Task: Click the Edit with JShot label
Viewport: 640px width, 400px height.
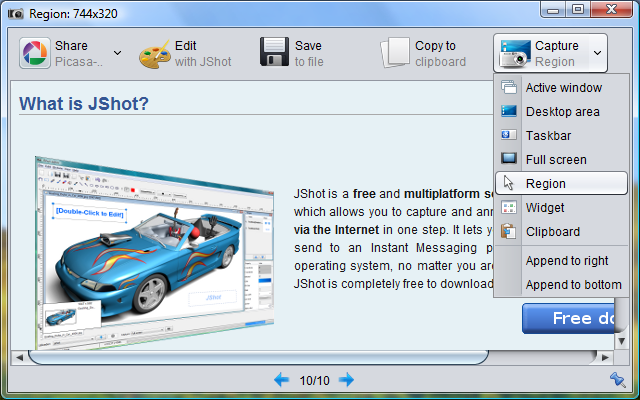Action: pyautogui.click(x=203, y=53)
